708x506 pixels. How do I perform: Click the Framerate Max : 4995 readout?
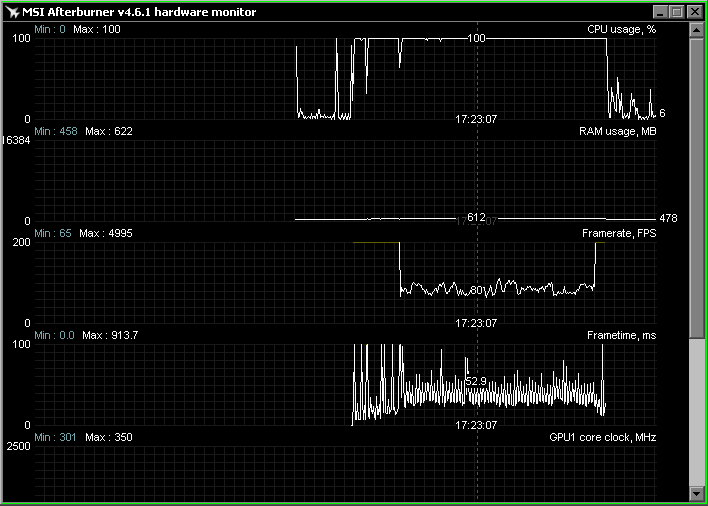[109, 233]
